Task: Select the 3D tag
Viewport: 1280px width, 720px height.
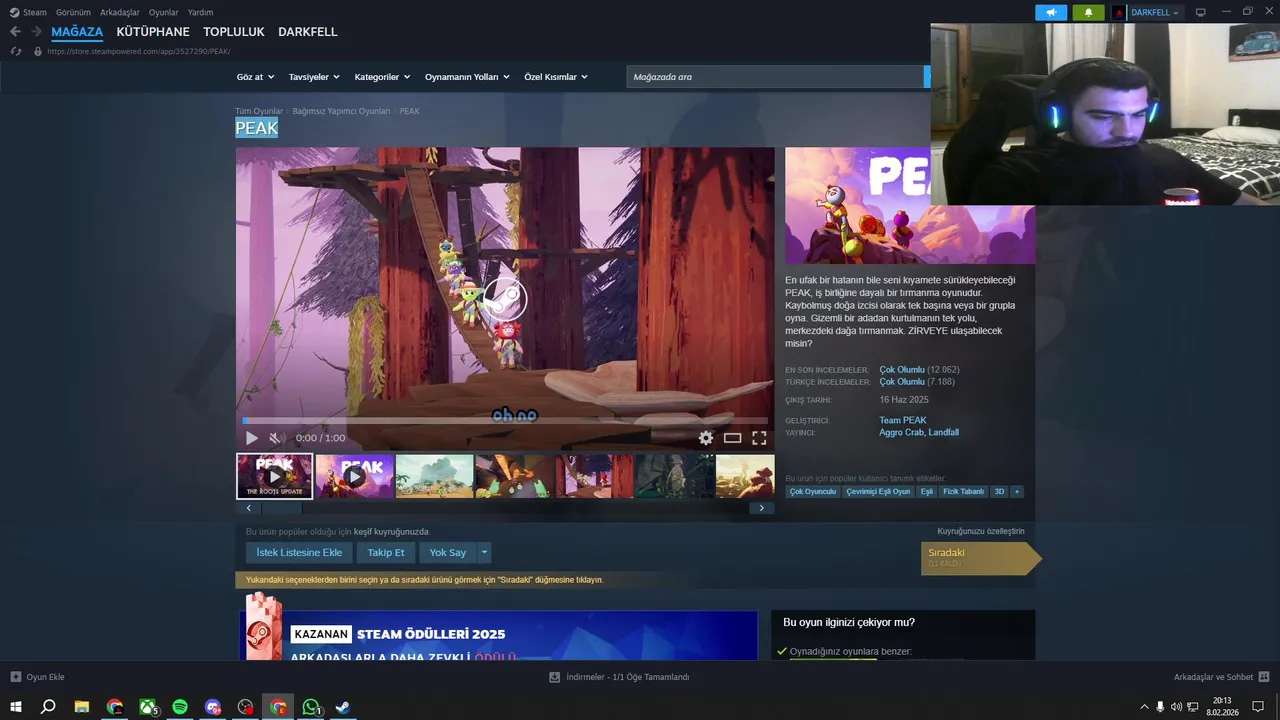Action: click(x=999, y=492)
